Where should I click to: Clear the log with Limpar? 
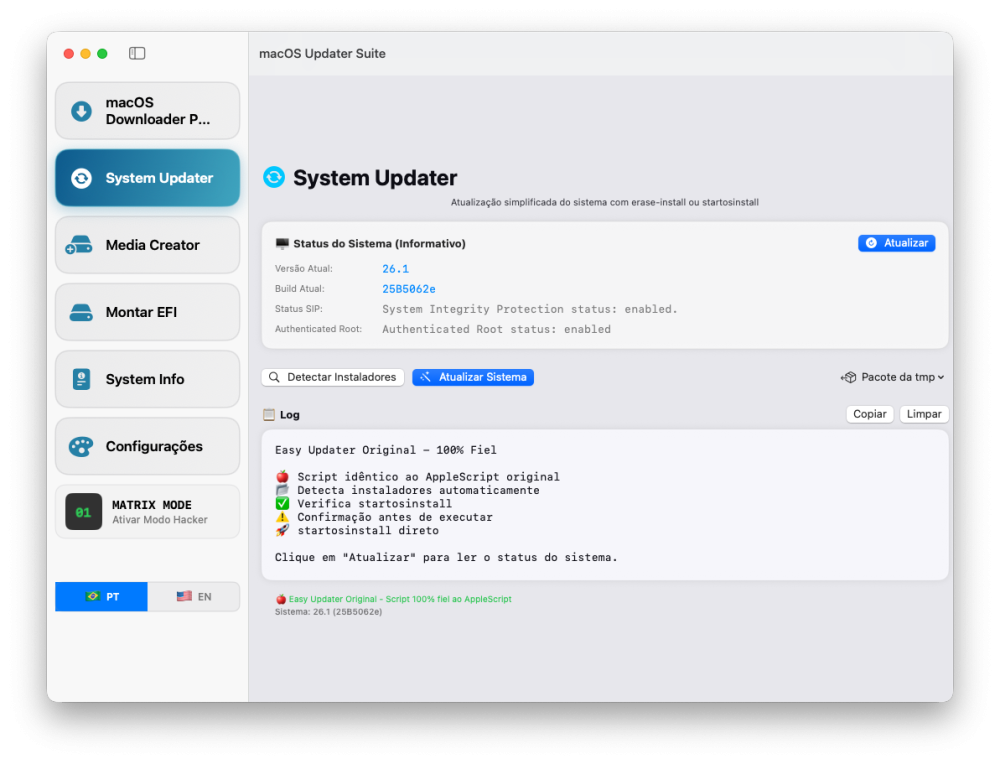point(924,415)
